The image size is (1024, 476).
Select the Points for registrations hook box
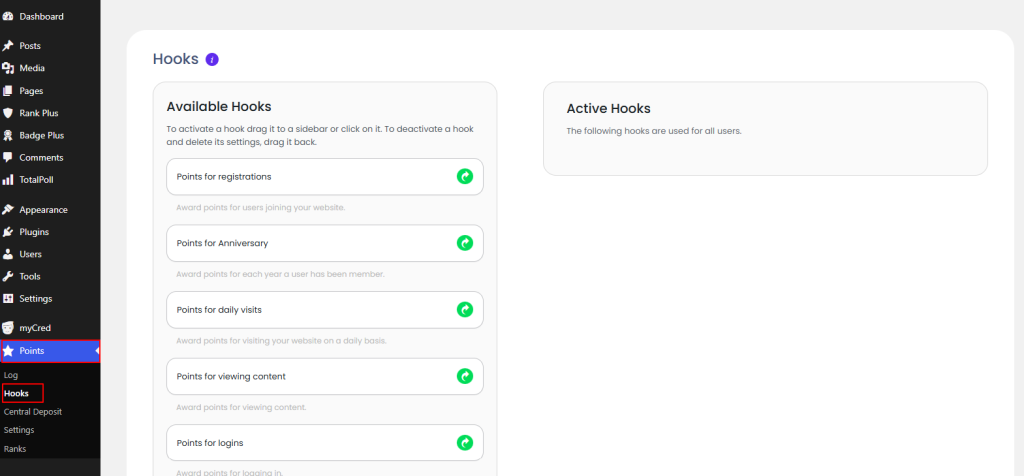click(300, 177)
